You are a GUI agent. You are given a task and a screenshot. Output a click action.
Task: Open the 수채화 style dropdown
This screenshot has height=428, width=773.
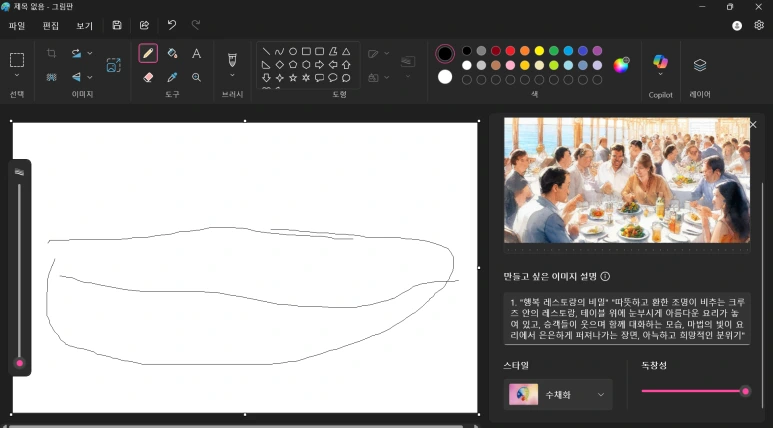tap(558, 394)
